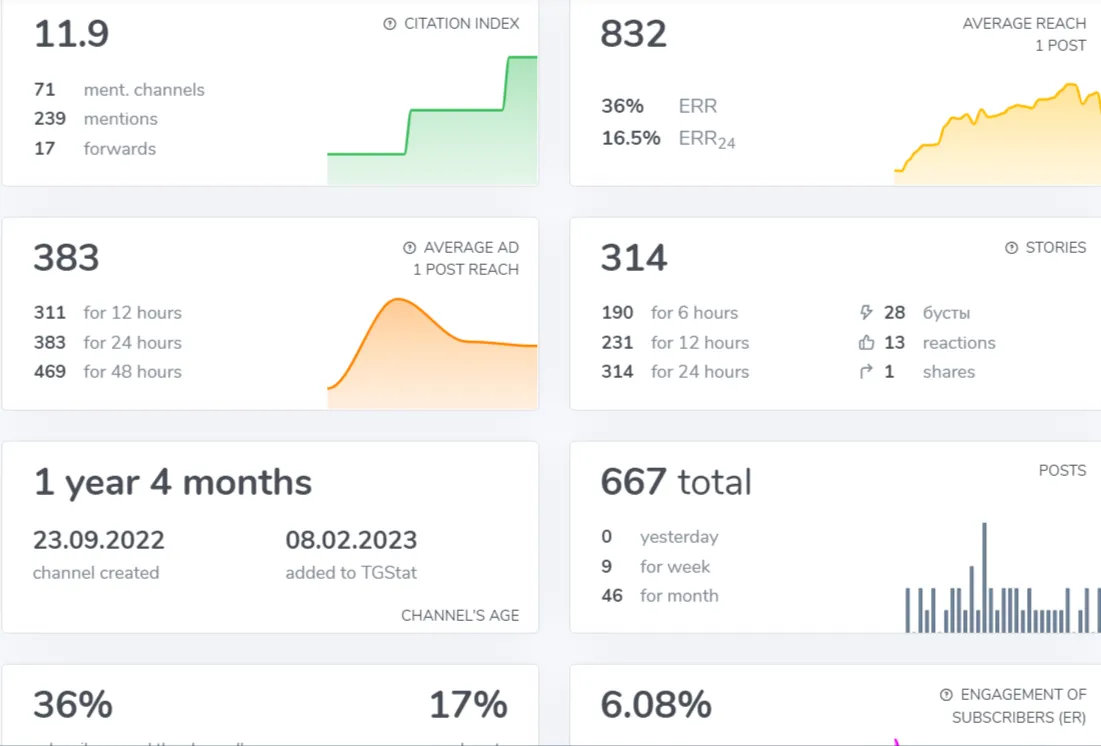Click the shares arrow icon
The width and height of the screenshot is (1101, 746).
pyautogui.click(x=866, y=372)
